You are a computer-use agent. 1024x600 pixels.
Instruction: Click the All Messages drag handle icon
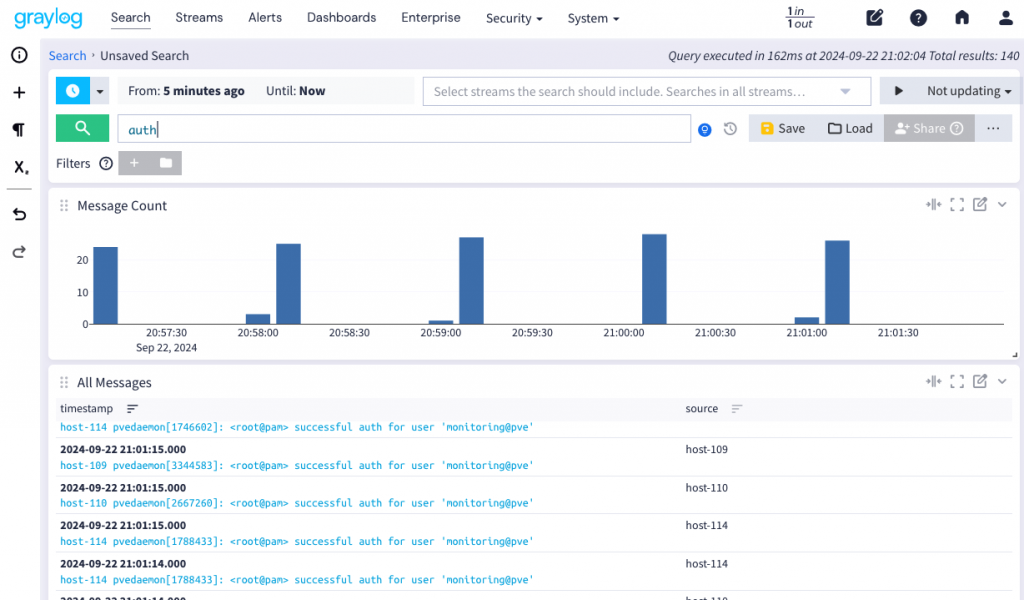tap(64, 383)
